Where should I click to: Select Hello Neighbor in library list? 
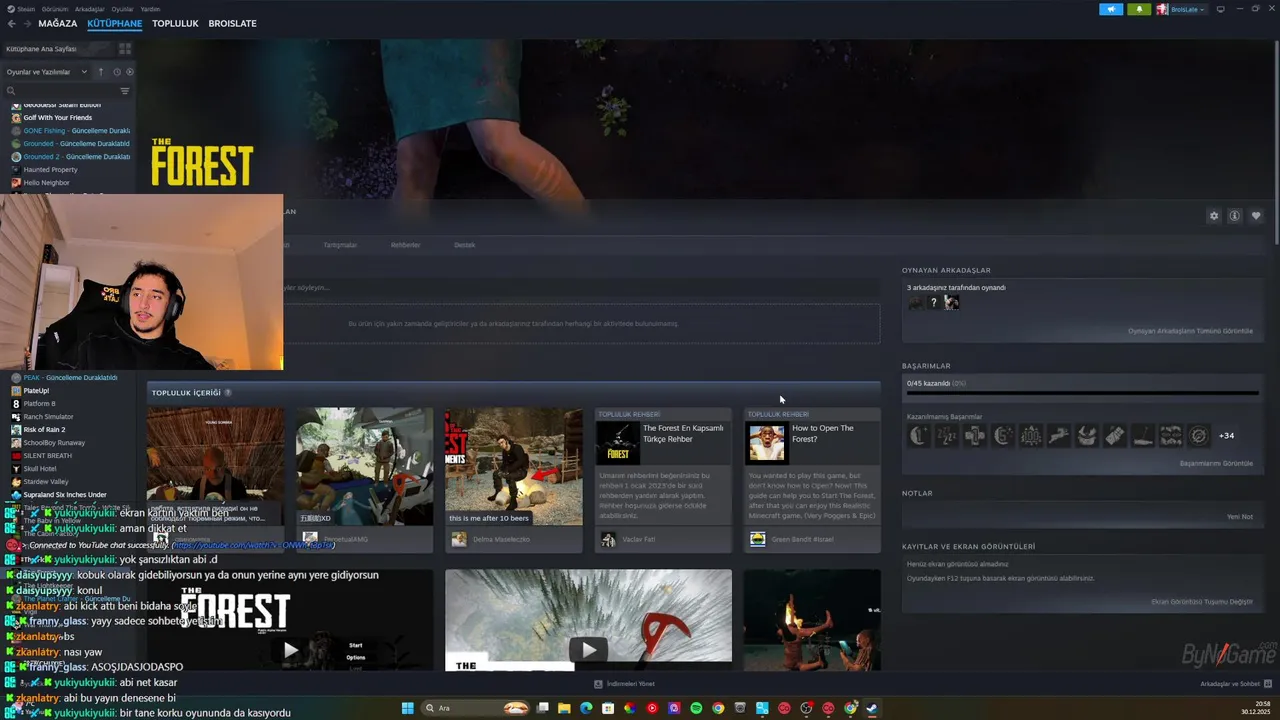coord(46,182)
